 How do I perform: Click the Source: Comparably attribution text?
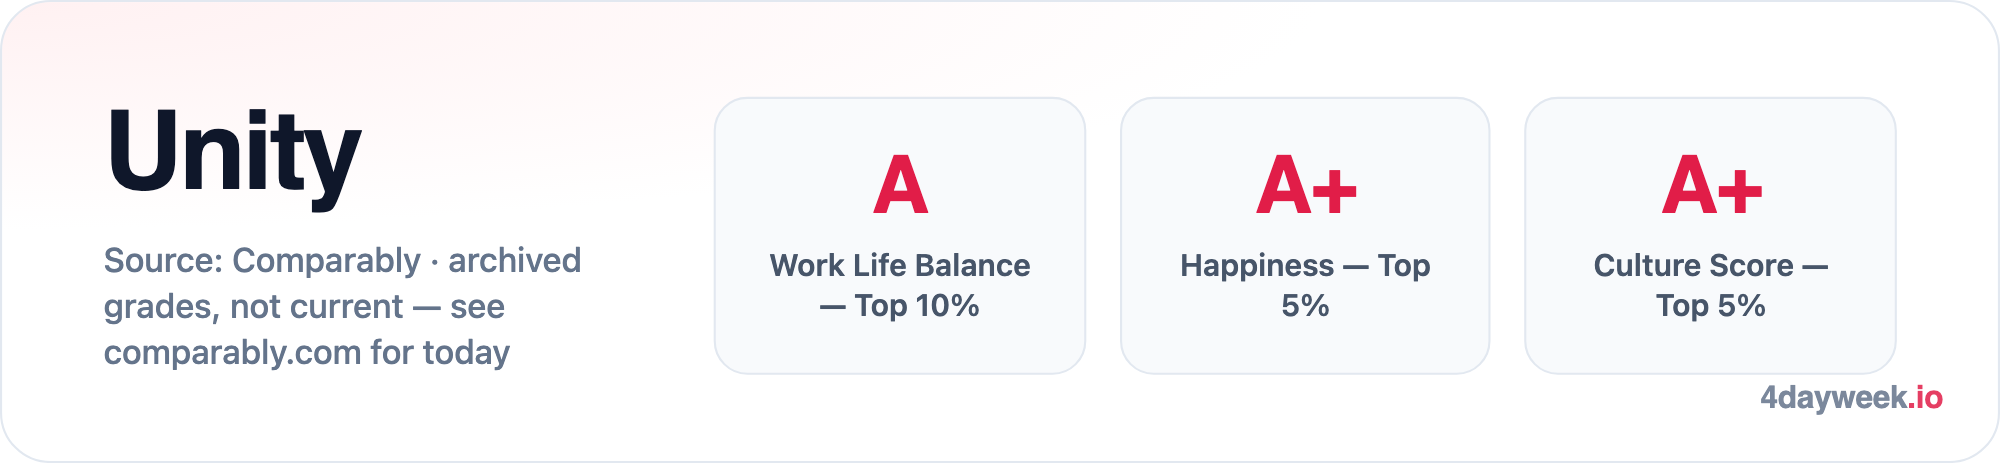click(262, 260)
